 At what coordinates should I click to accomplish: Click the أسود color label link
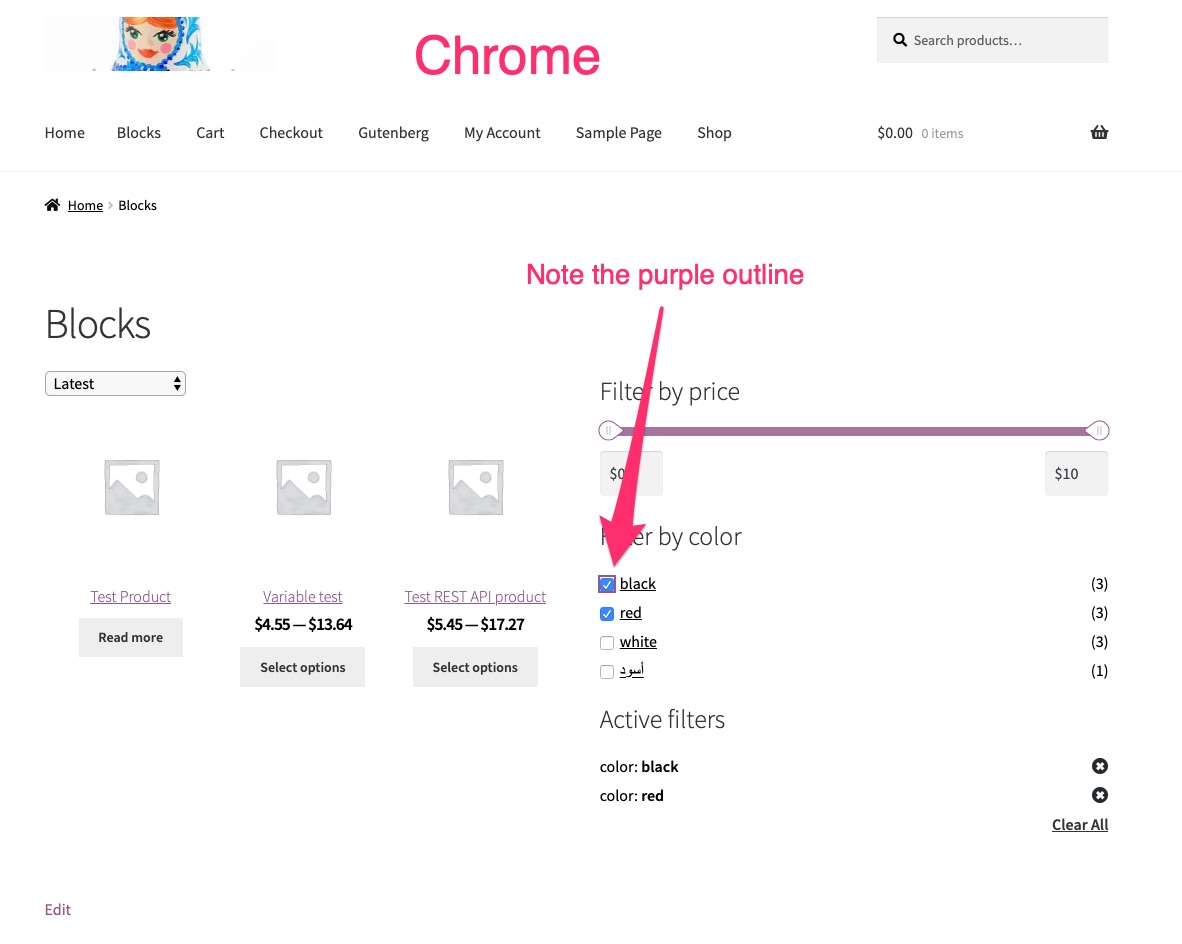[632, 670]
